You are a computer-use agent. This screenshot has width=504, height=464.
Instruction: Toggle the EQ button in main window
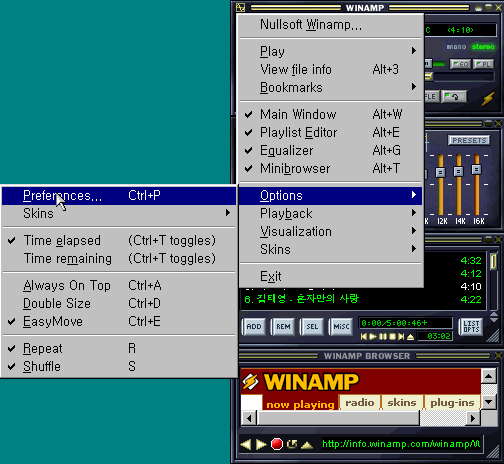pyautogui.click(x=460, y=64)
